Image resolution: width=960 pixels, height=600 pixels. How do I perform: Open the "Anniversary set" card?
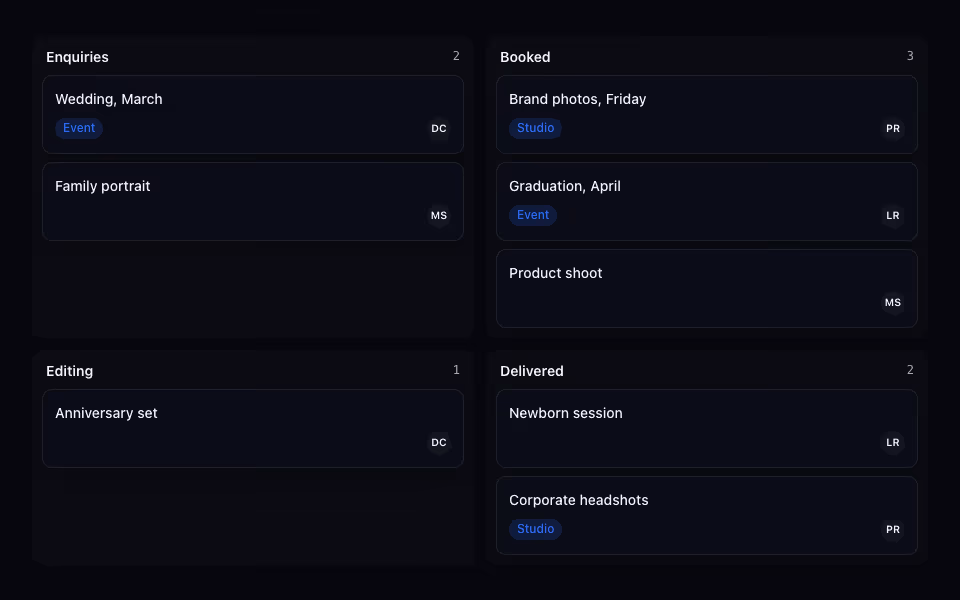tap(253, 429)
